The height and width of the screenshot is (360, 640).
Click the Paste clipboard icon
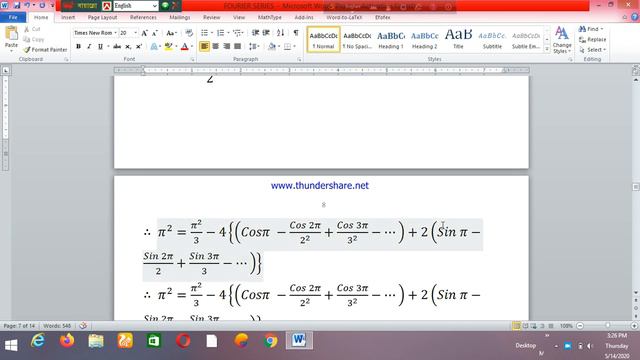click(x=11, y=33)
